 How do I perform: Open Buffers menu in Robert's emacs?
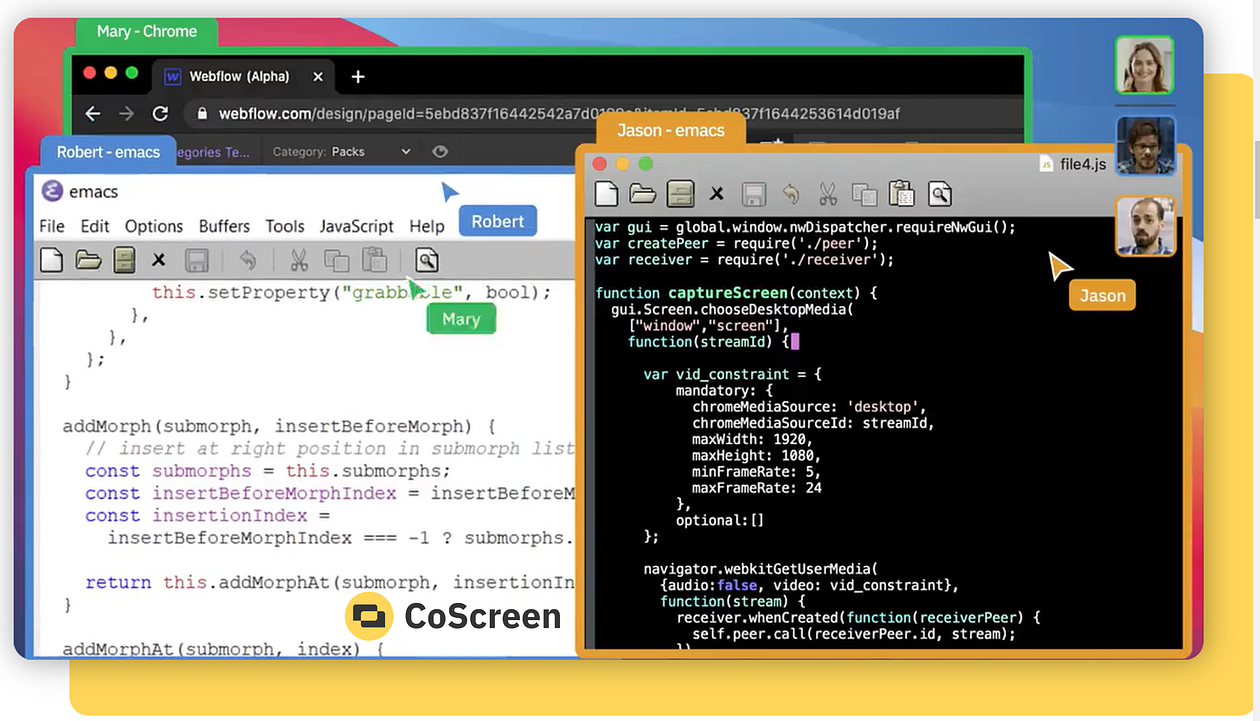pyautogui.click(x=224, y=226)
